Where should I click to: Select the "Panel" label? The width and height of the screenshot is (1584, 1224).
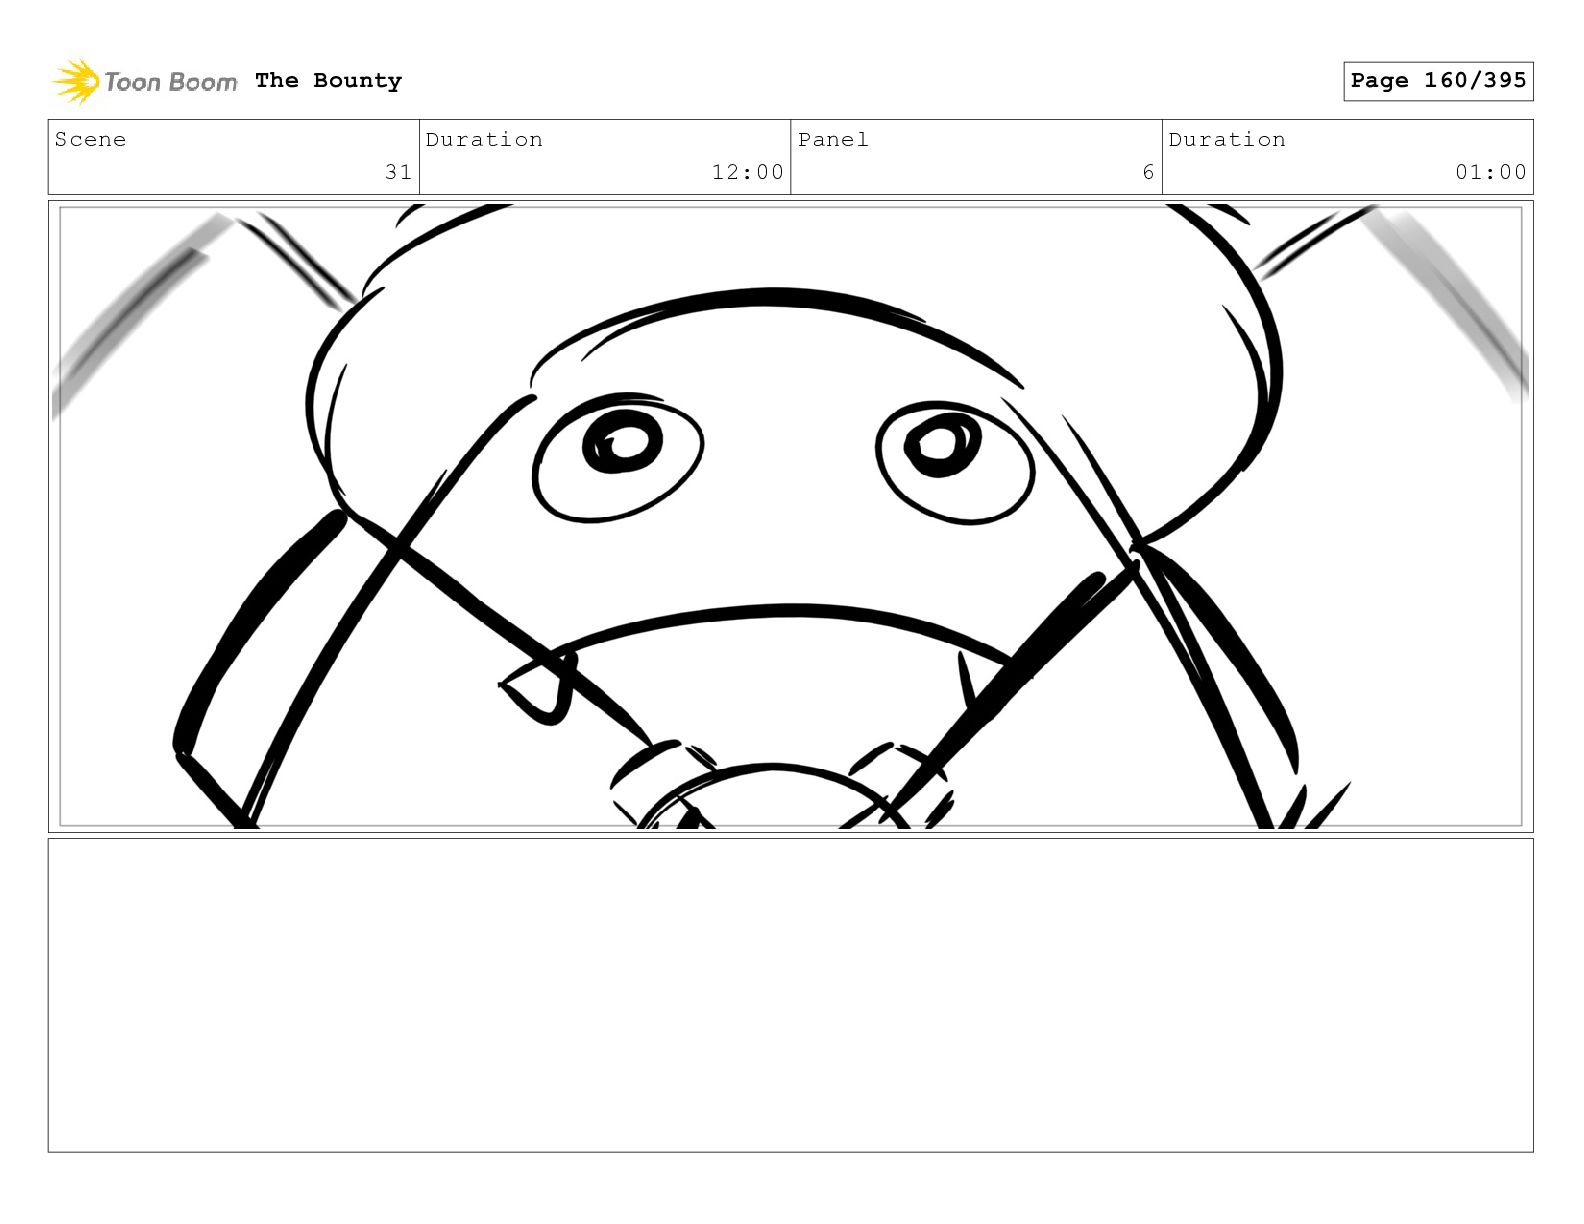tap(833, 140)
